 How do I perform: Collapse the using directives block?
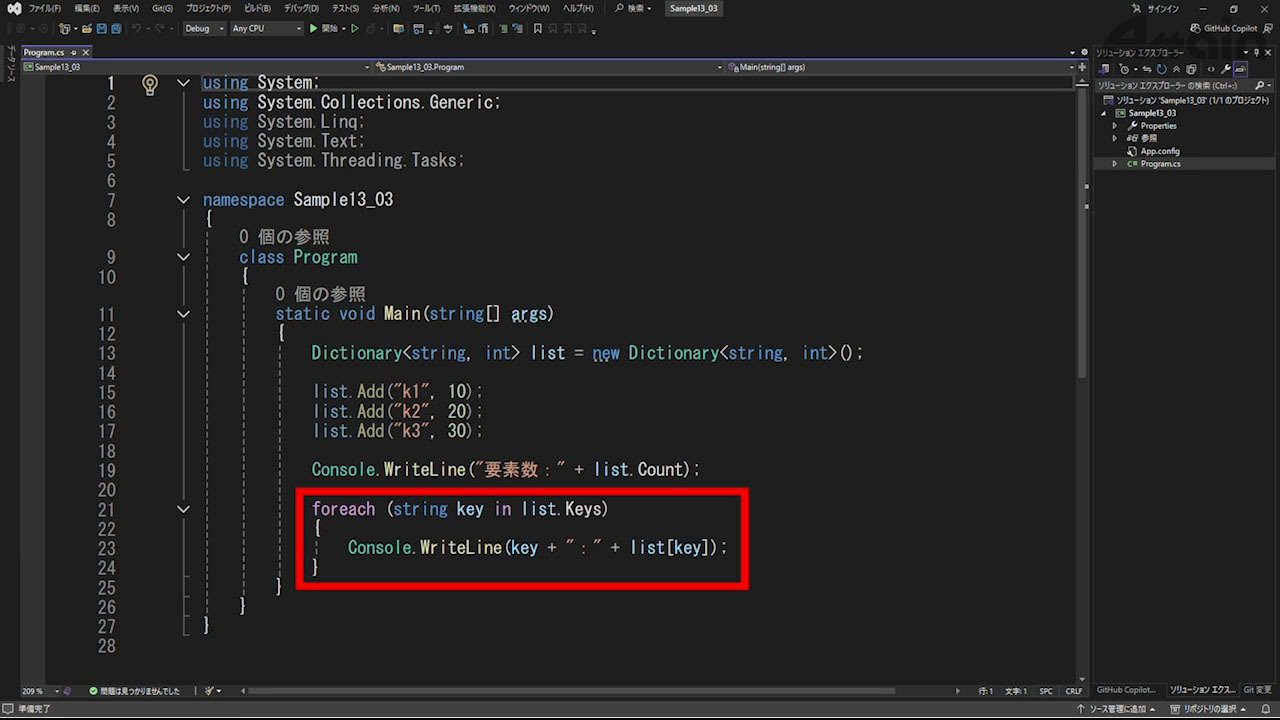(x=183, y=83)
